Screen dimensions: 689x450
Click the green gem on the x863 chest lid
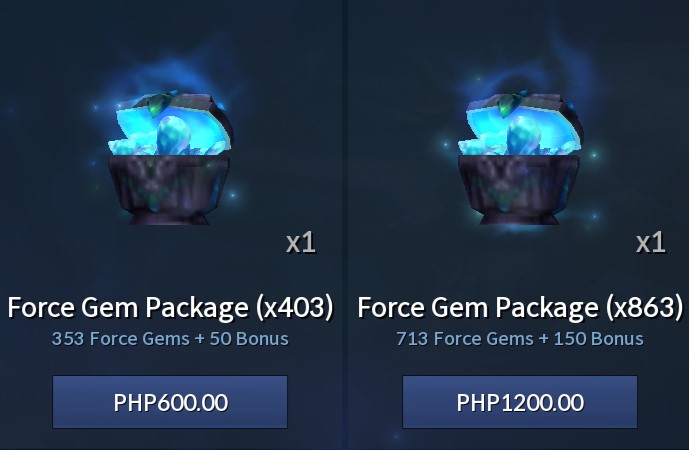tap(507, 105)
